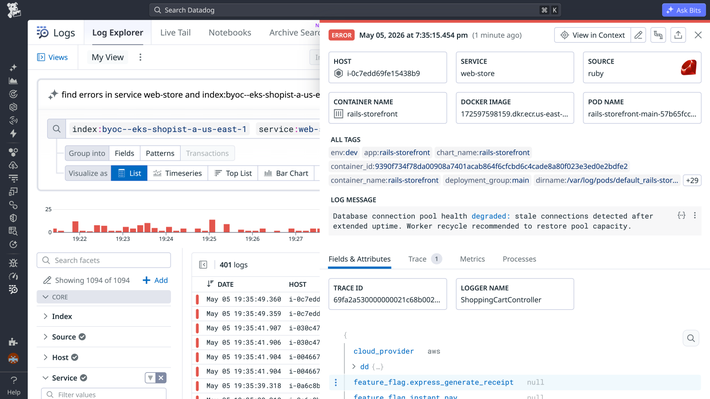Screen dimensions: 710x399
Task: Open the lightning bolt sidebar icon
Action: (13, 134)
